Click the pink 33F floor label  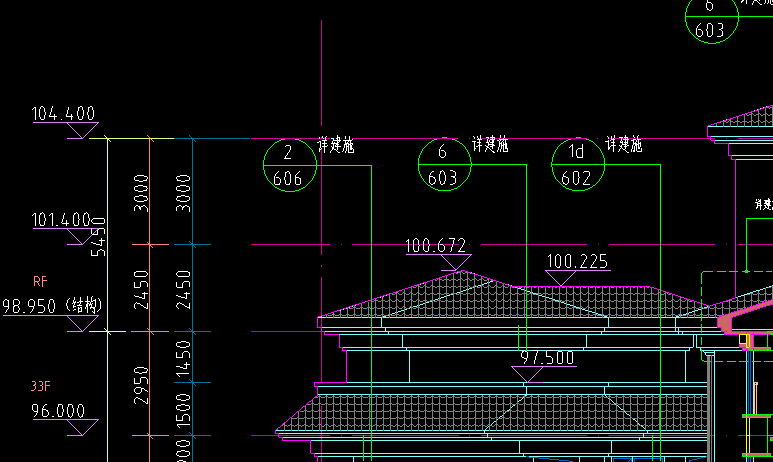coord(40,386)
